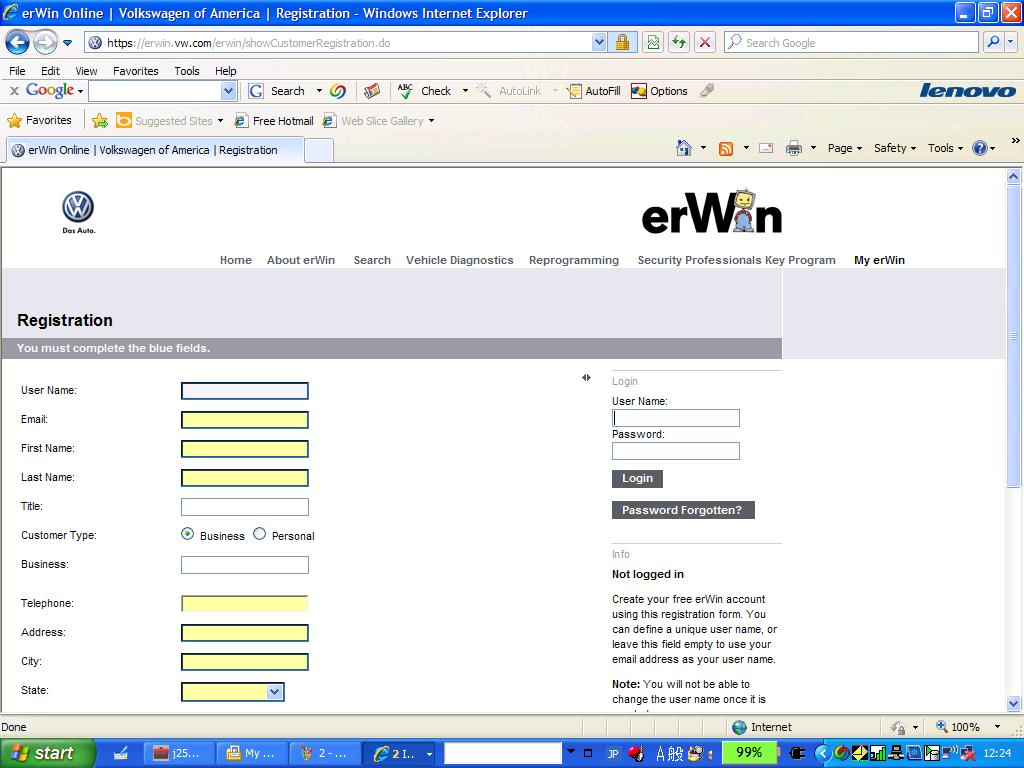Screen dimensions: 1024x768
Task: Click the padlock security icon in address bar
Action: (622, 42)
